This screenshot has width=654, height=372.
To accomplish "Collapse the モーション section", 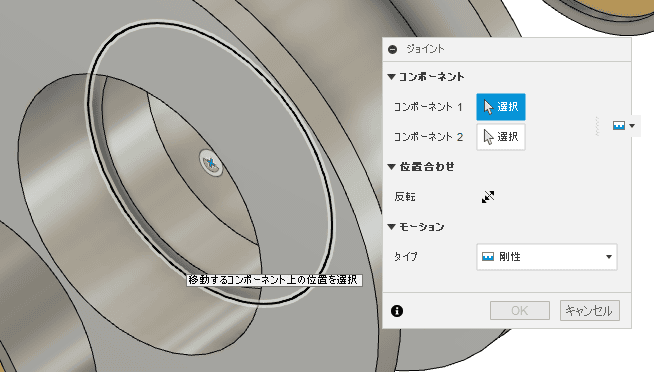I will (x=391, y=227).
